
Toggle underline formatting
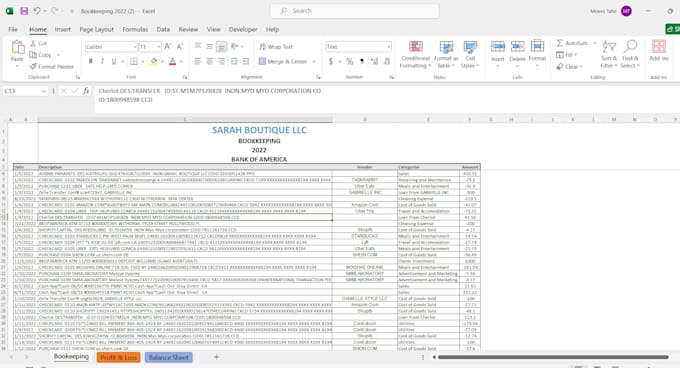click(x=114, y=62)
